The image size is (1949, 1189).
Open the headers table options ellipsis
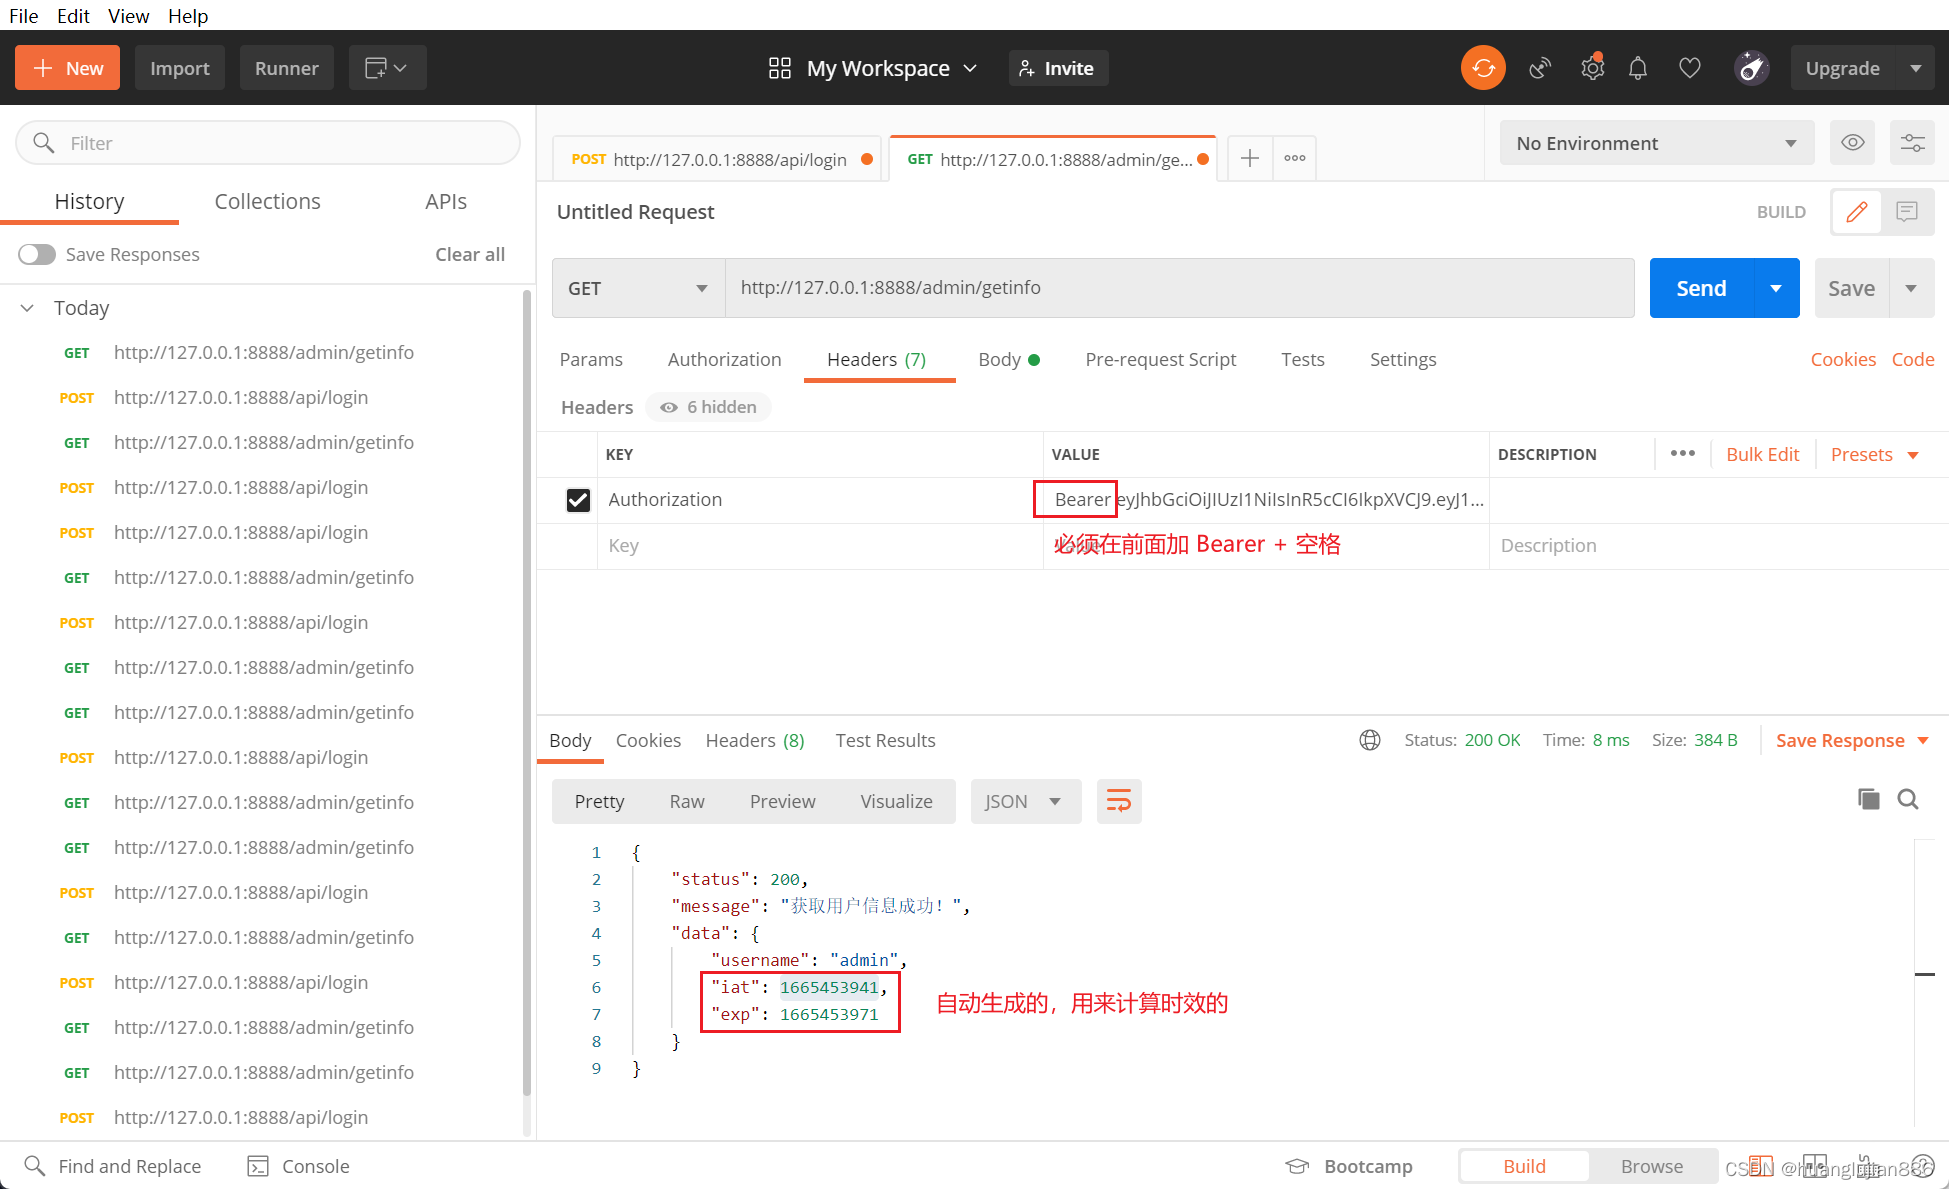coord(1683,453)
